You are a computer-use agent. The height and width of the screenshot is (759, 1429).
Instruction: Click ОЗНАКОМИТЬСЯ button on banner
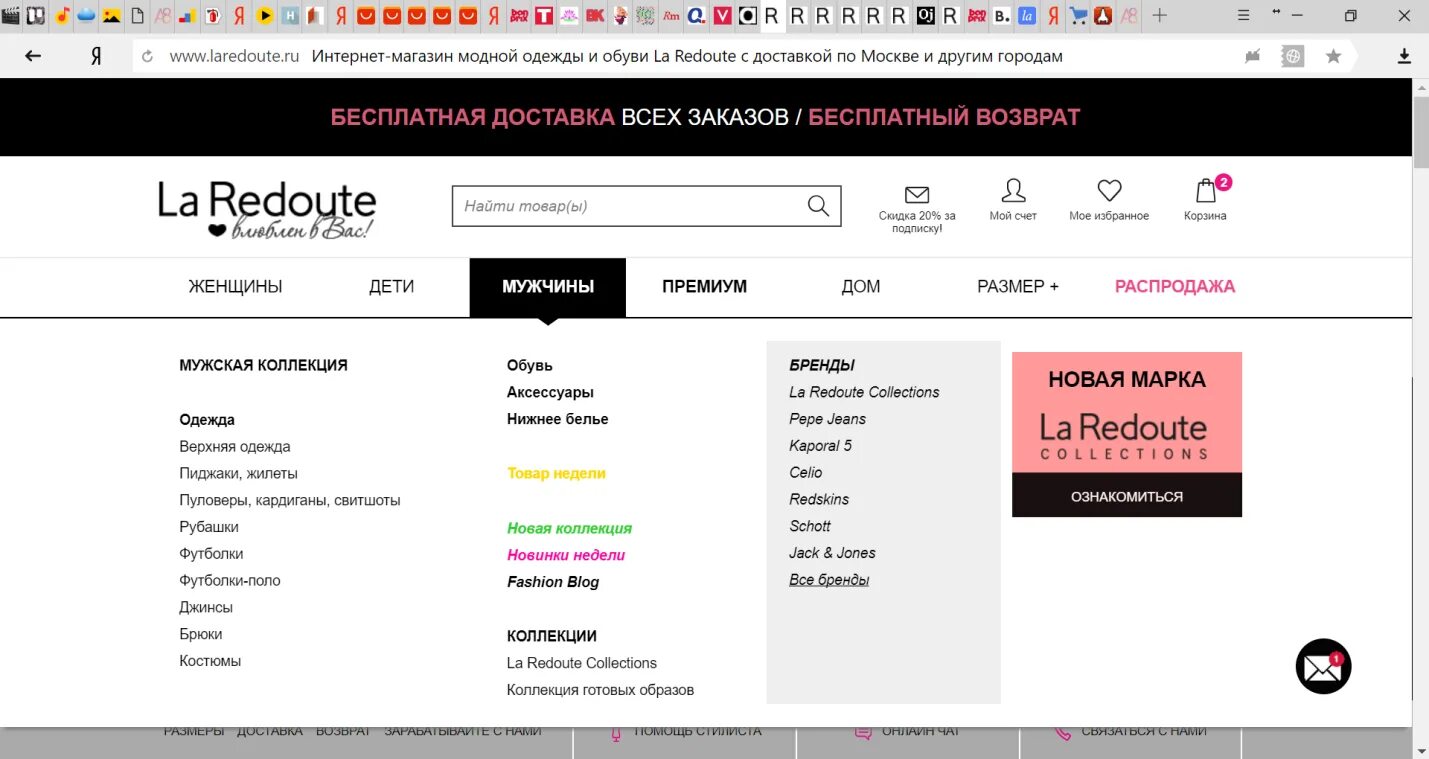[1127, 496]
